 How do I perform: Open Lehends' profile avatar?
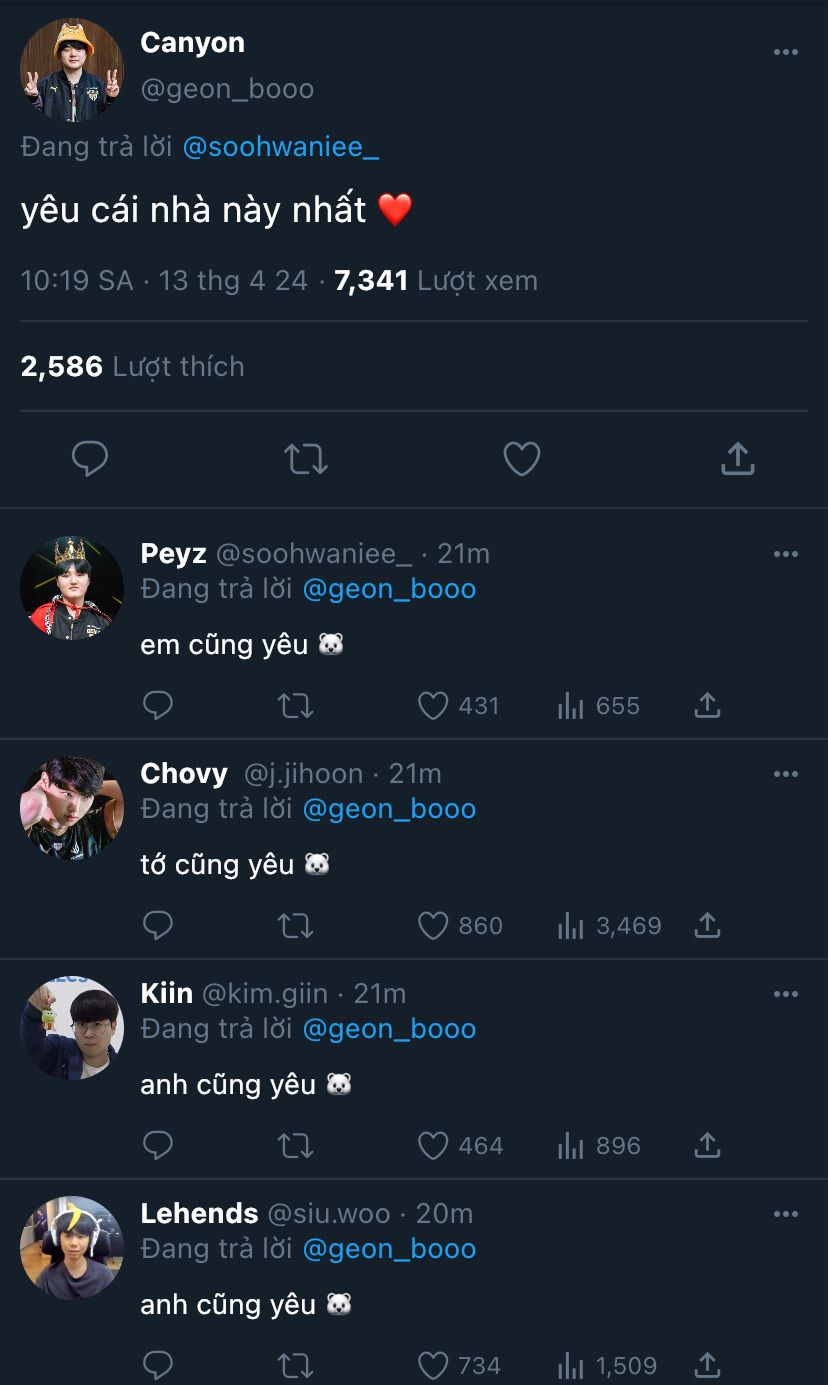(72, 1248)
